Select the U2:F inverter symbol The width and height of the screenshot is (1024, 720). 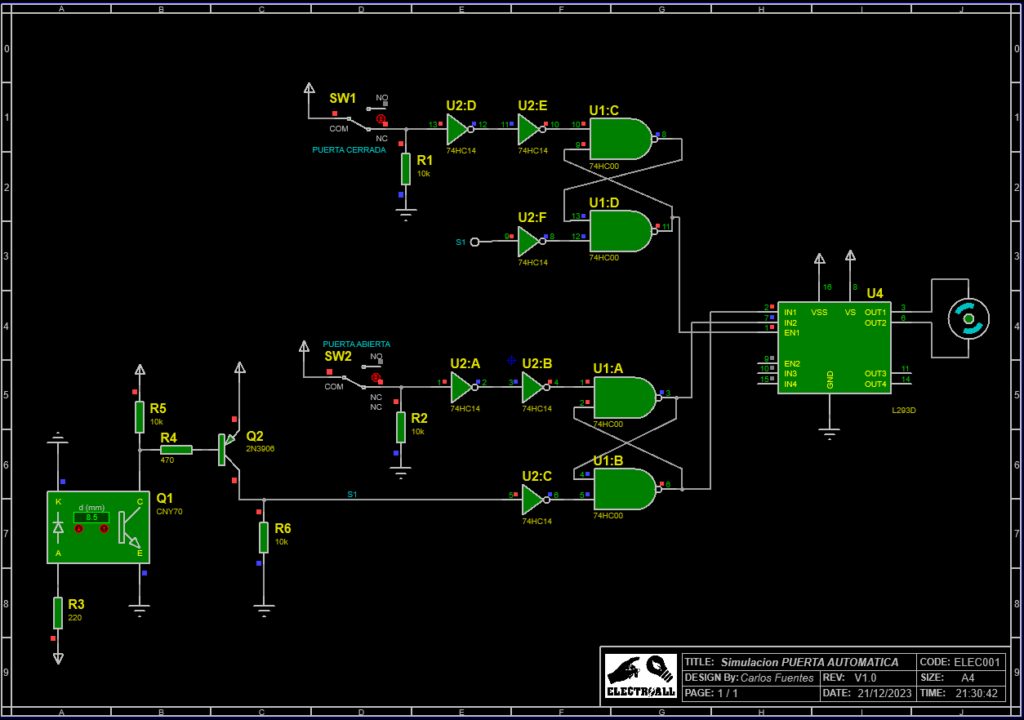coord(529,241)
